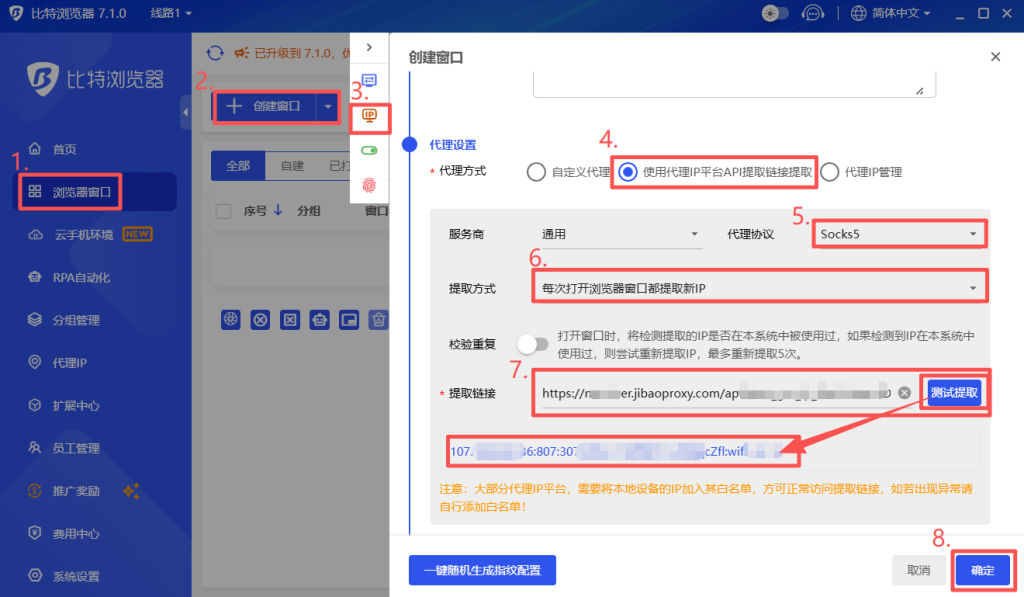Click the 测试提取 button
Image resolution: width=1024 pixels, height=597 pixels.
[954, 393]
